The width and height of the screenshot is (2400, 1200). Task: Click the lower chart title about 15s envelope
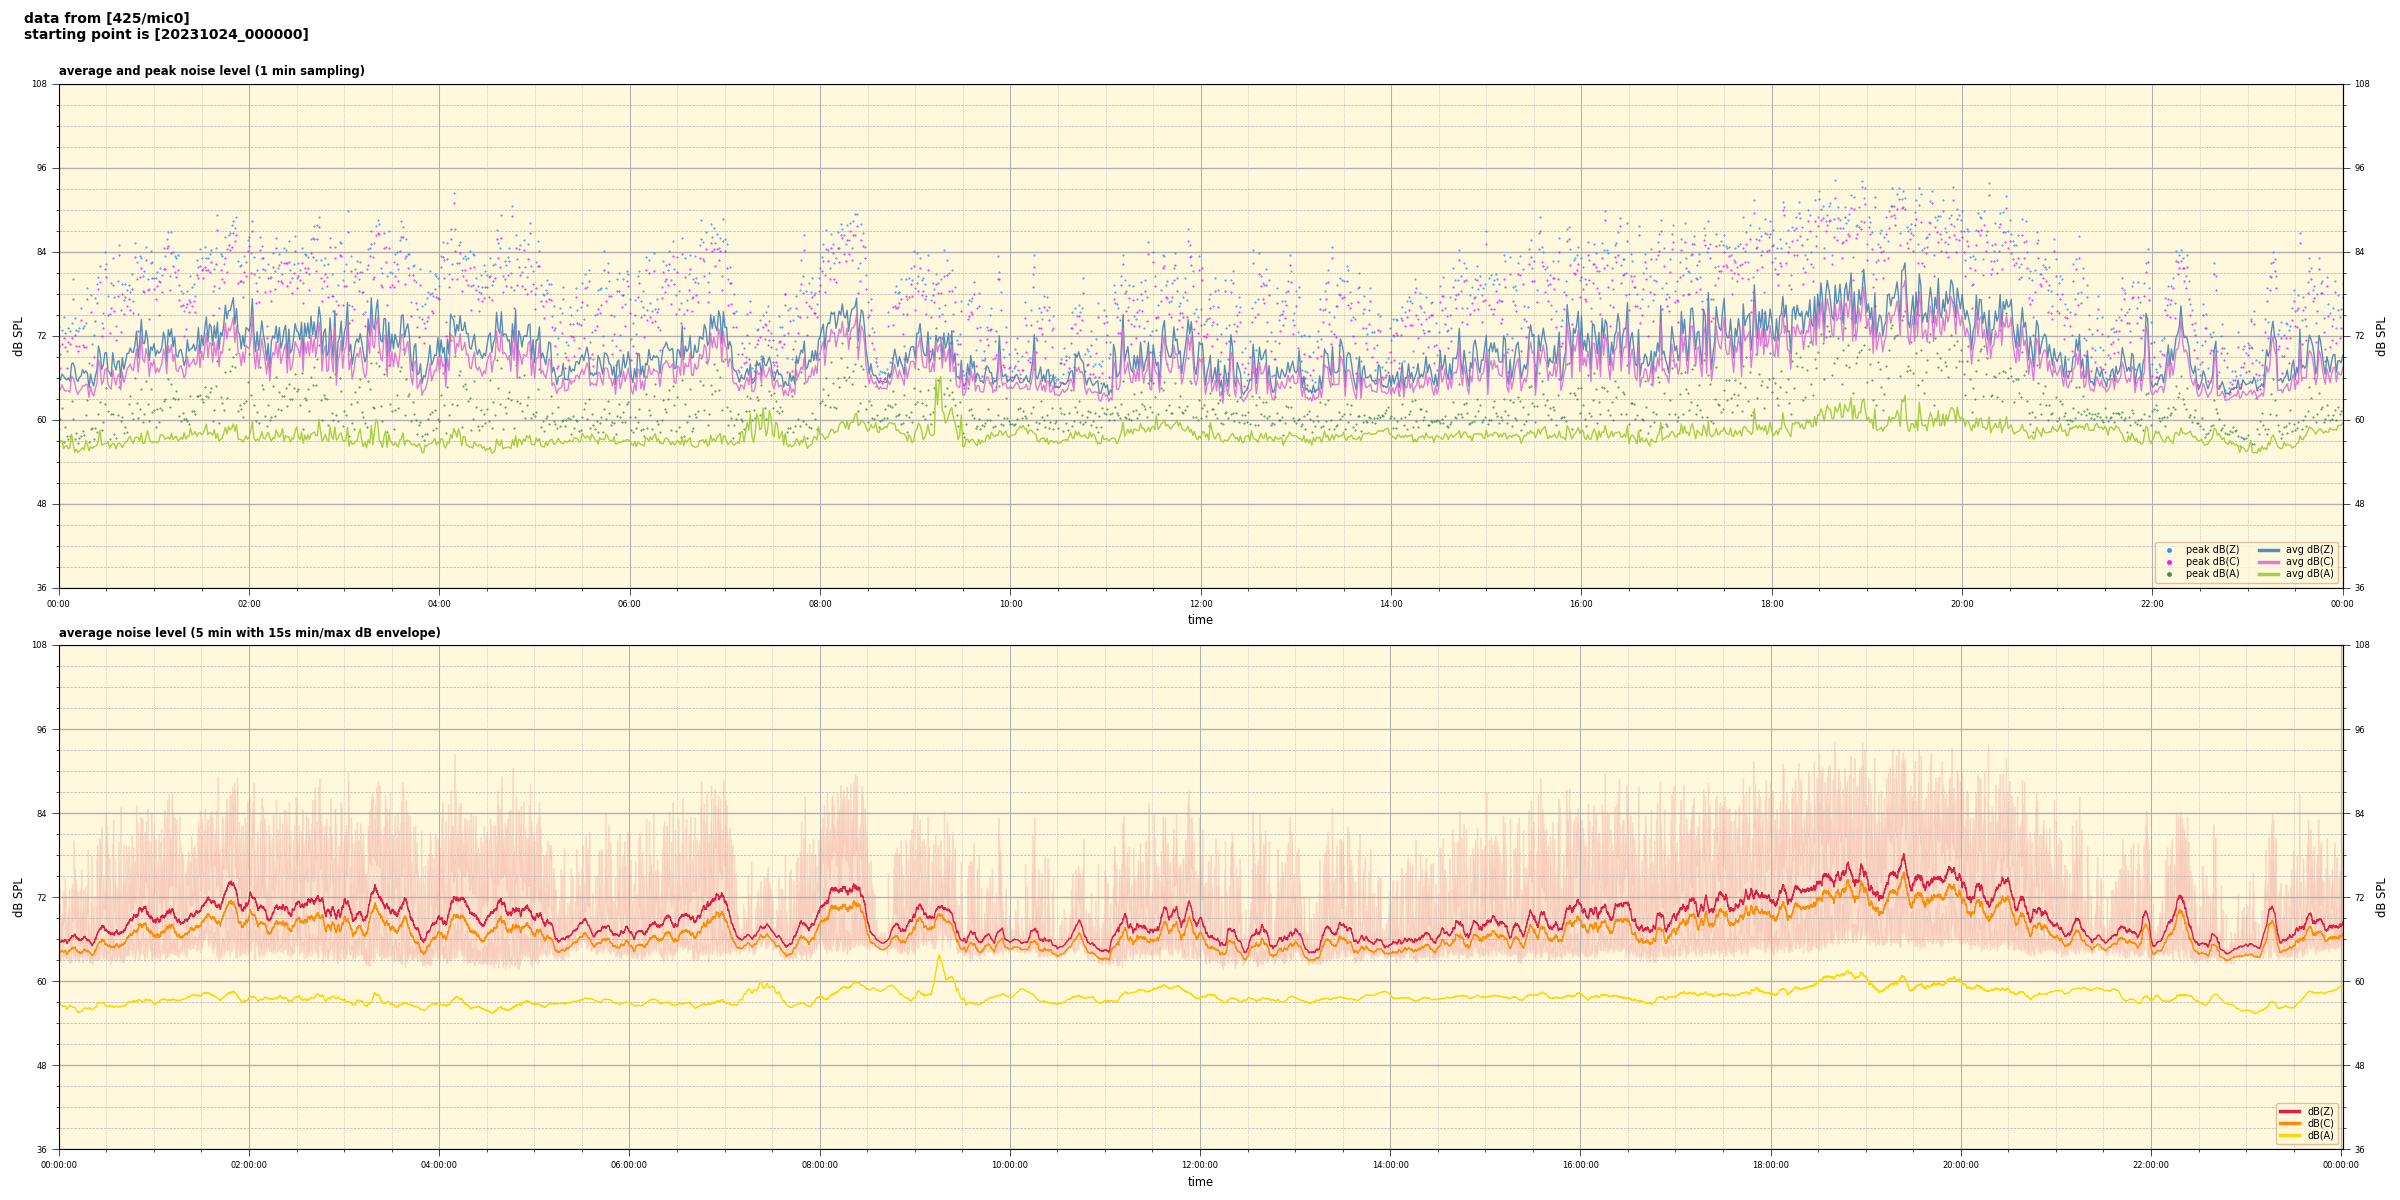[249, 633]
